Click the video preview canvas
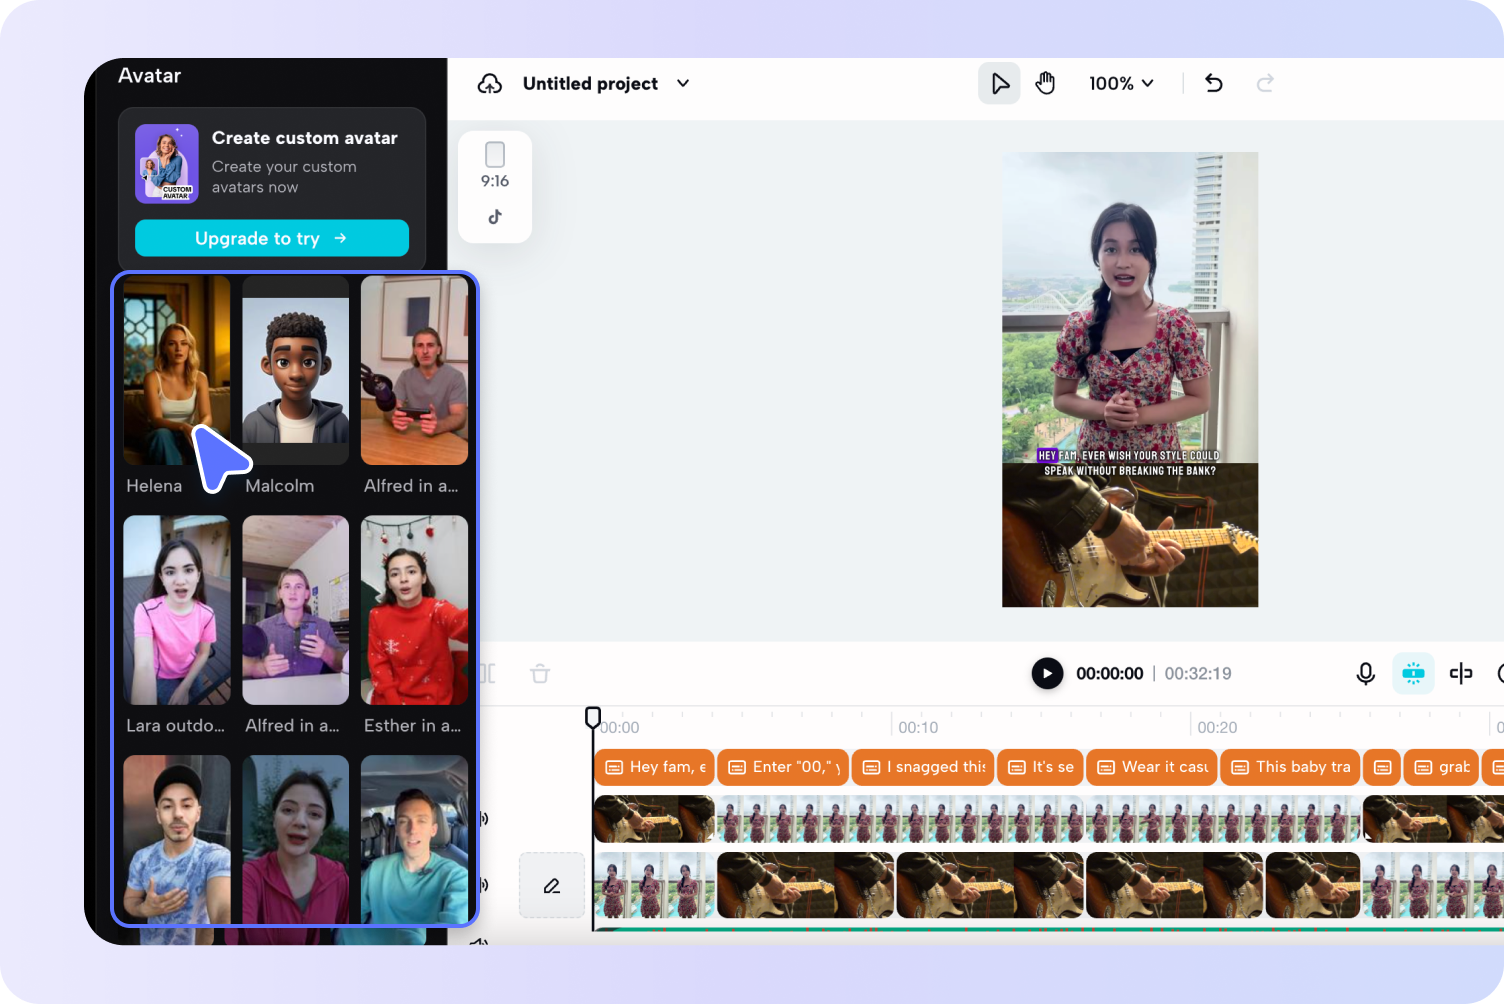Viewport: 1504px width, 1004px height. 1130,380
